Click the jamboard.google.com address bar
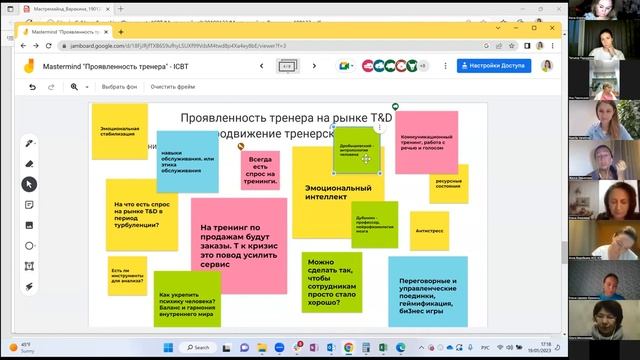Image resolution: width=640 pixels, height=360 pixels. [x=269, y=46]
